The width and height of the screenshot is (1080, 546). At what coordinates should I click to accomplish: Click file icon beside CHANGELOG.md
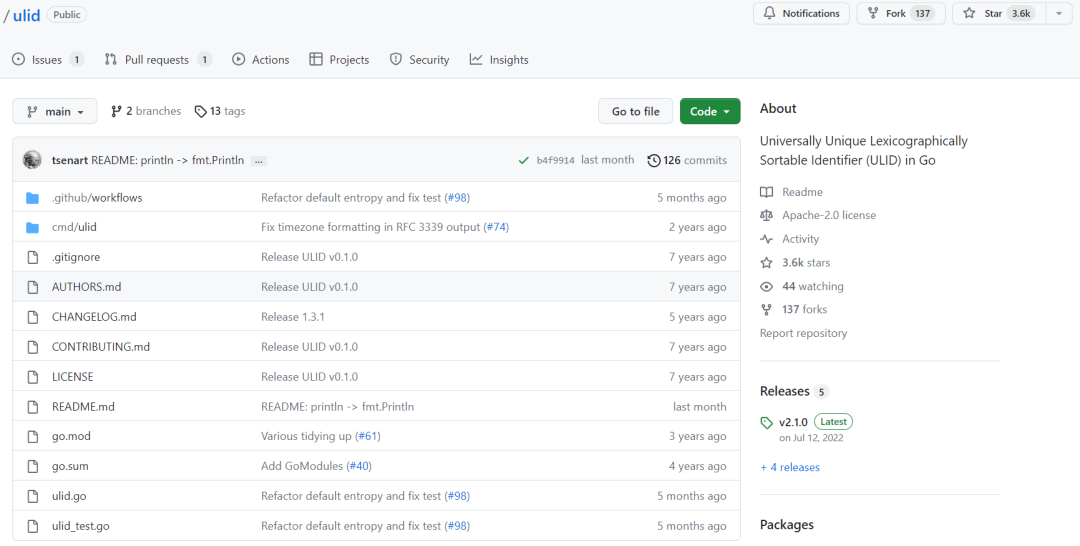pos(32,317)
